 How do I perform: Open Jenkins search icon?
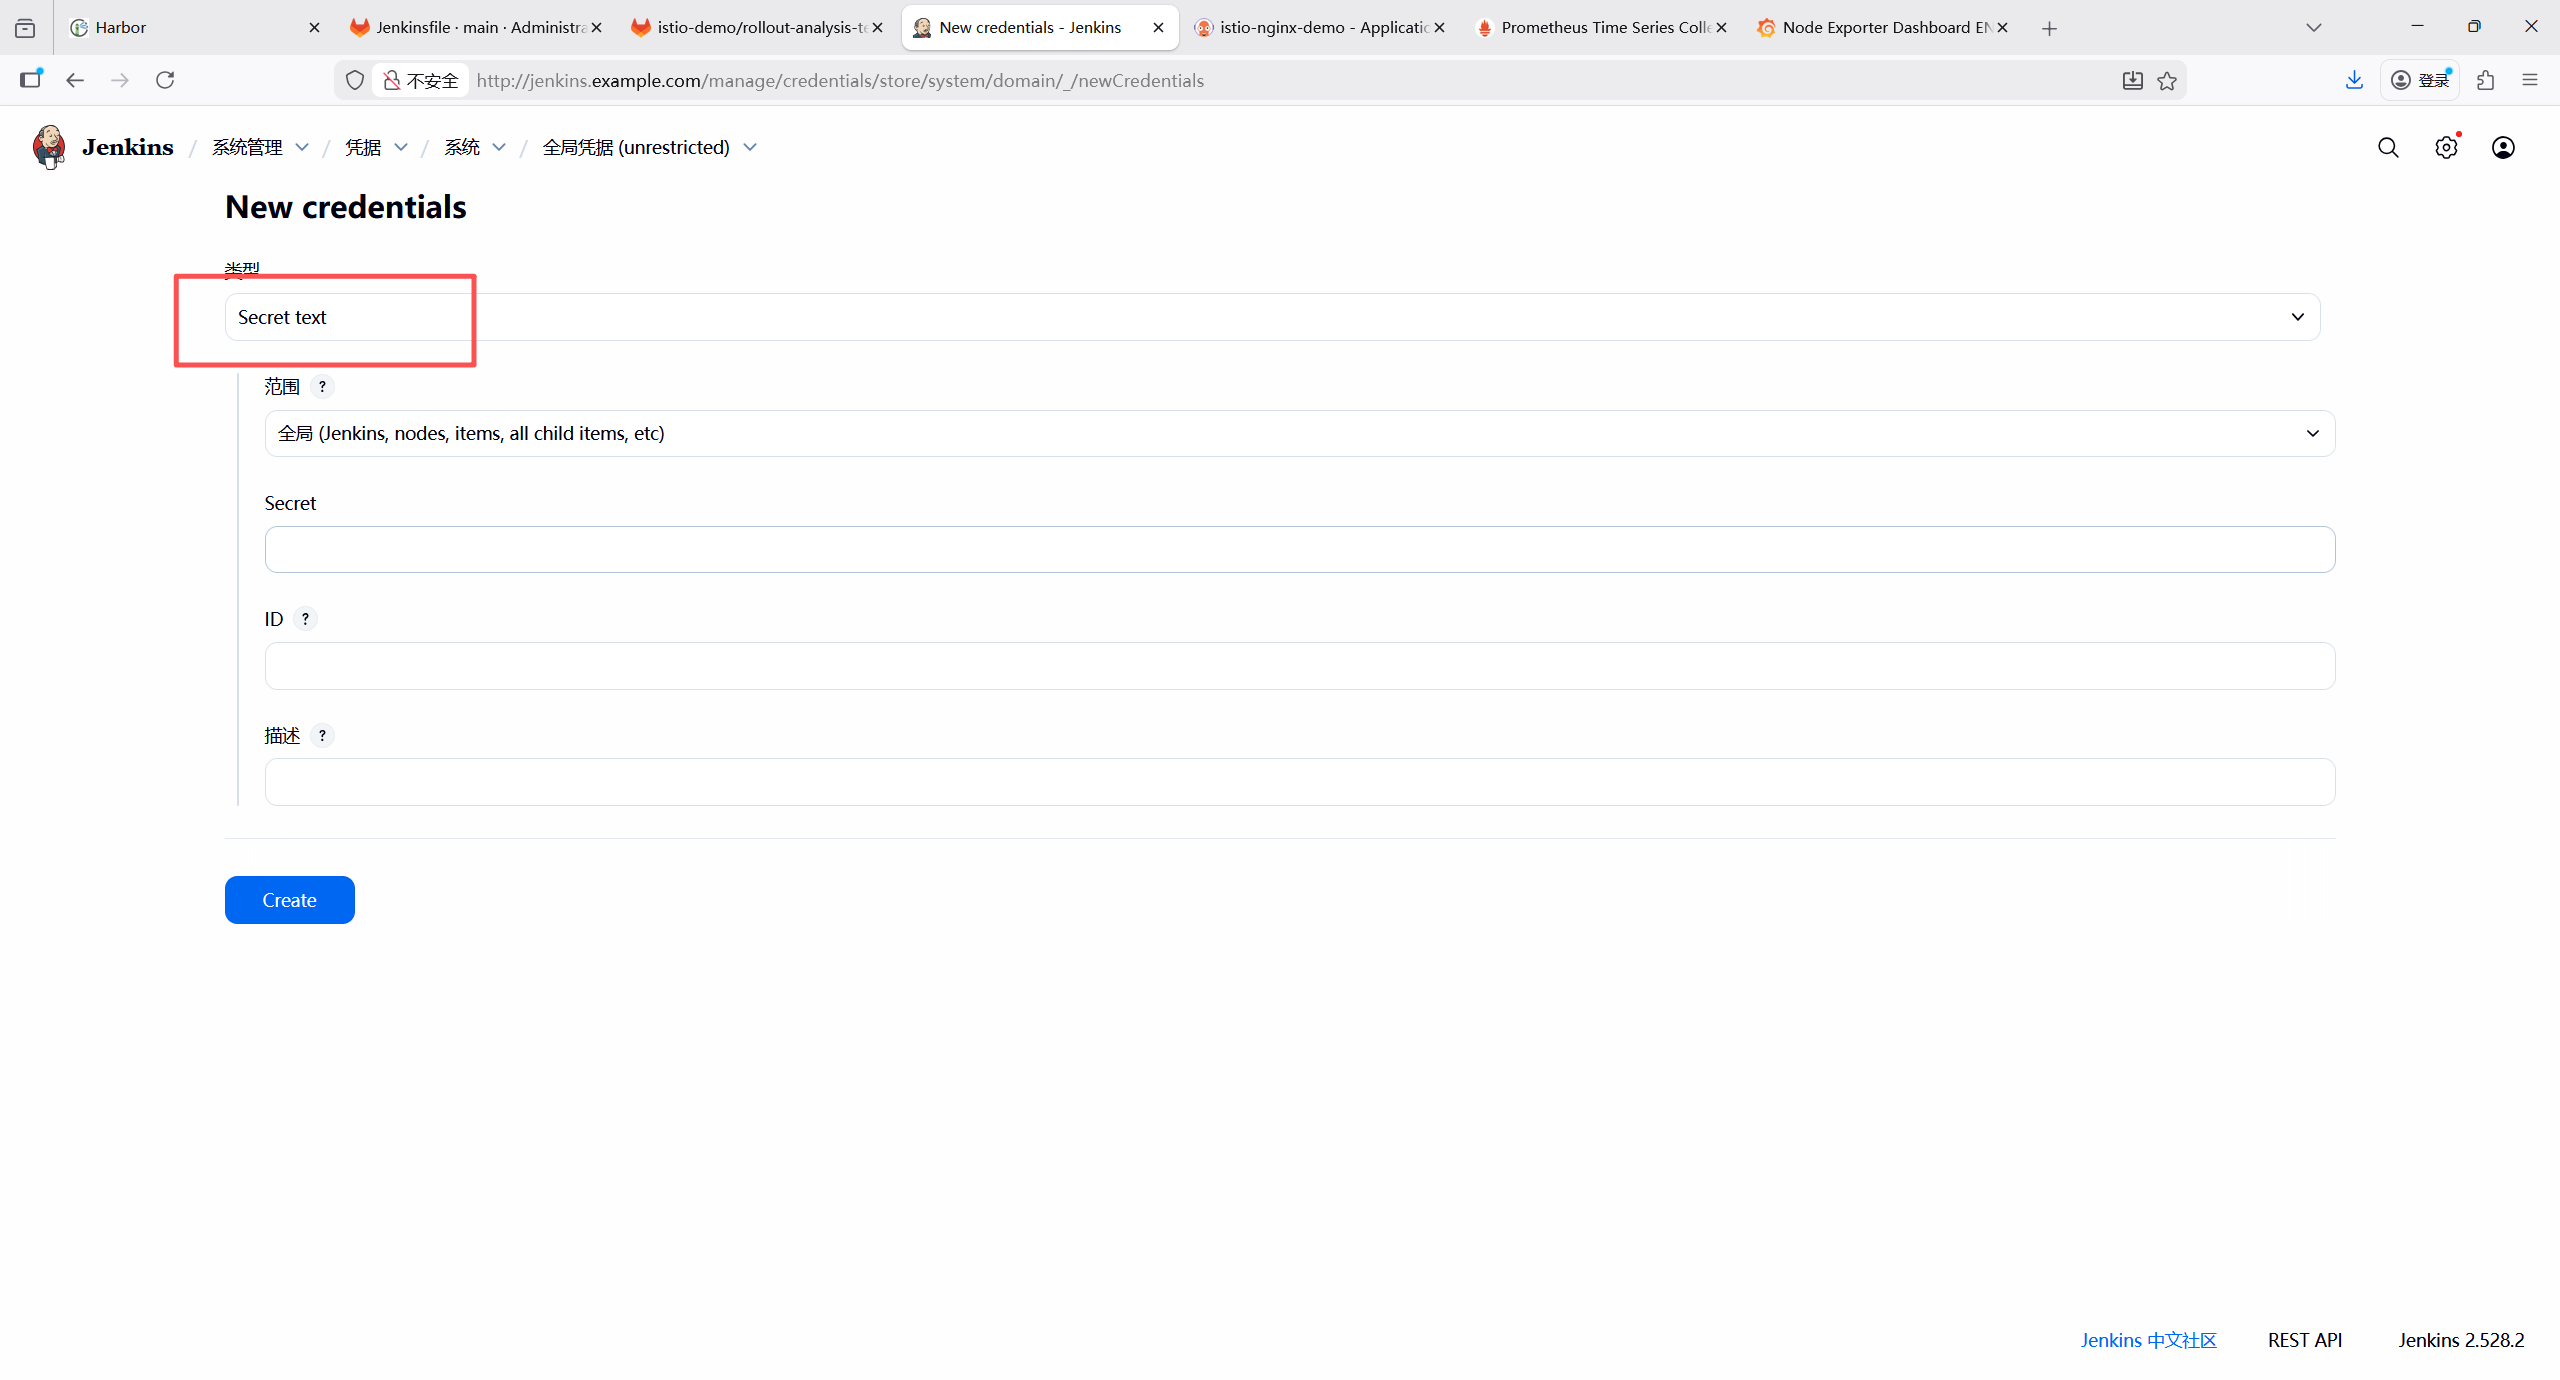2388,148
